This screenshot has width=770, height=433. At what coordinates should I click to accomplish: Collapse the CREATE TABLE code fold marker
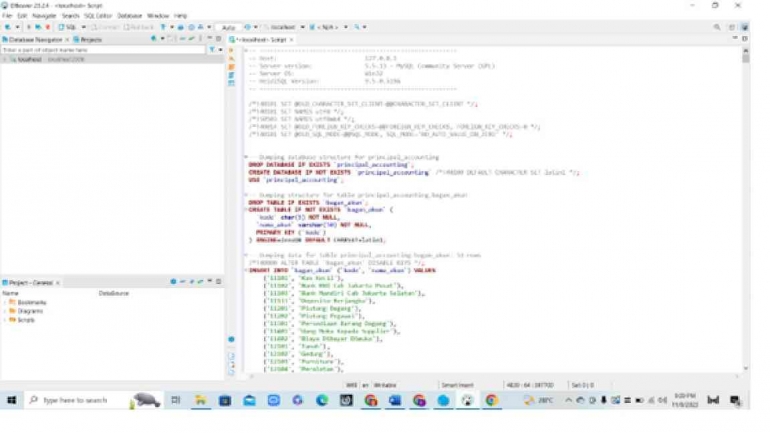246,210
